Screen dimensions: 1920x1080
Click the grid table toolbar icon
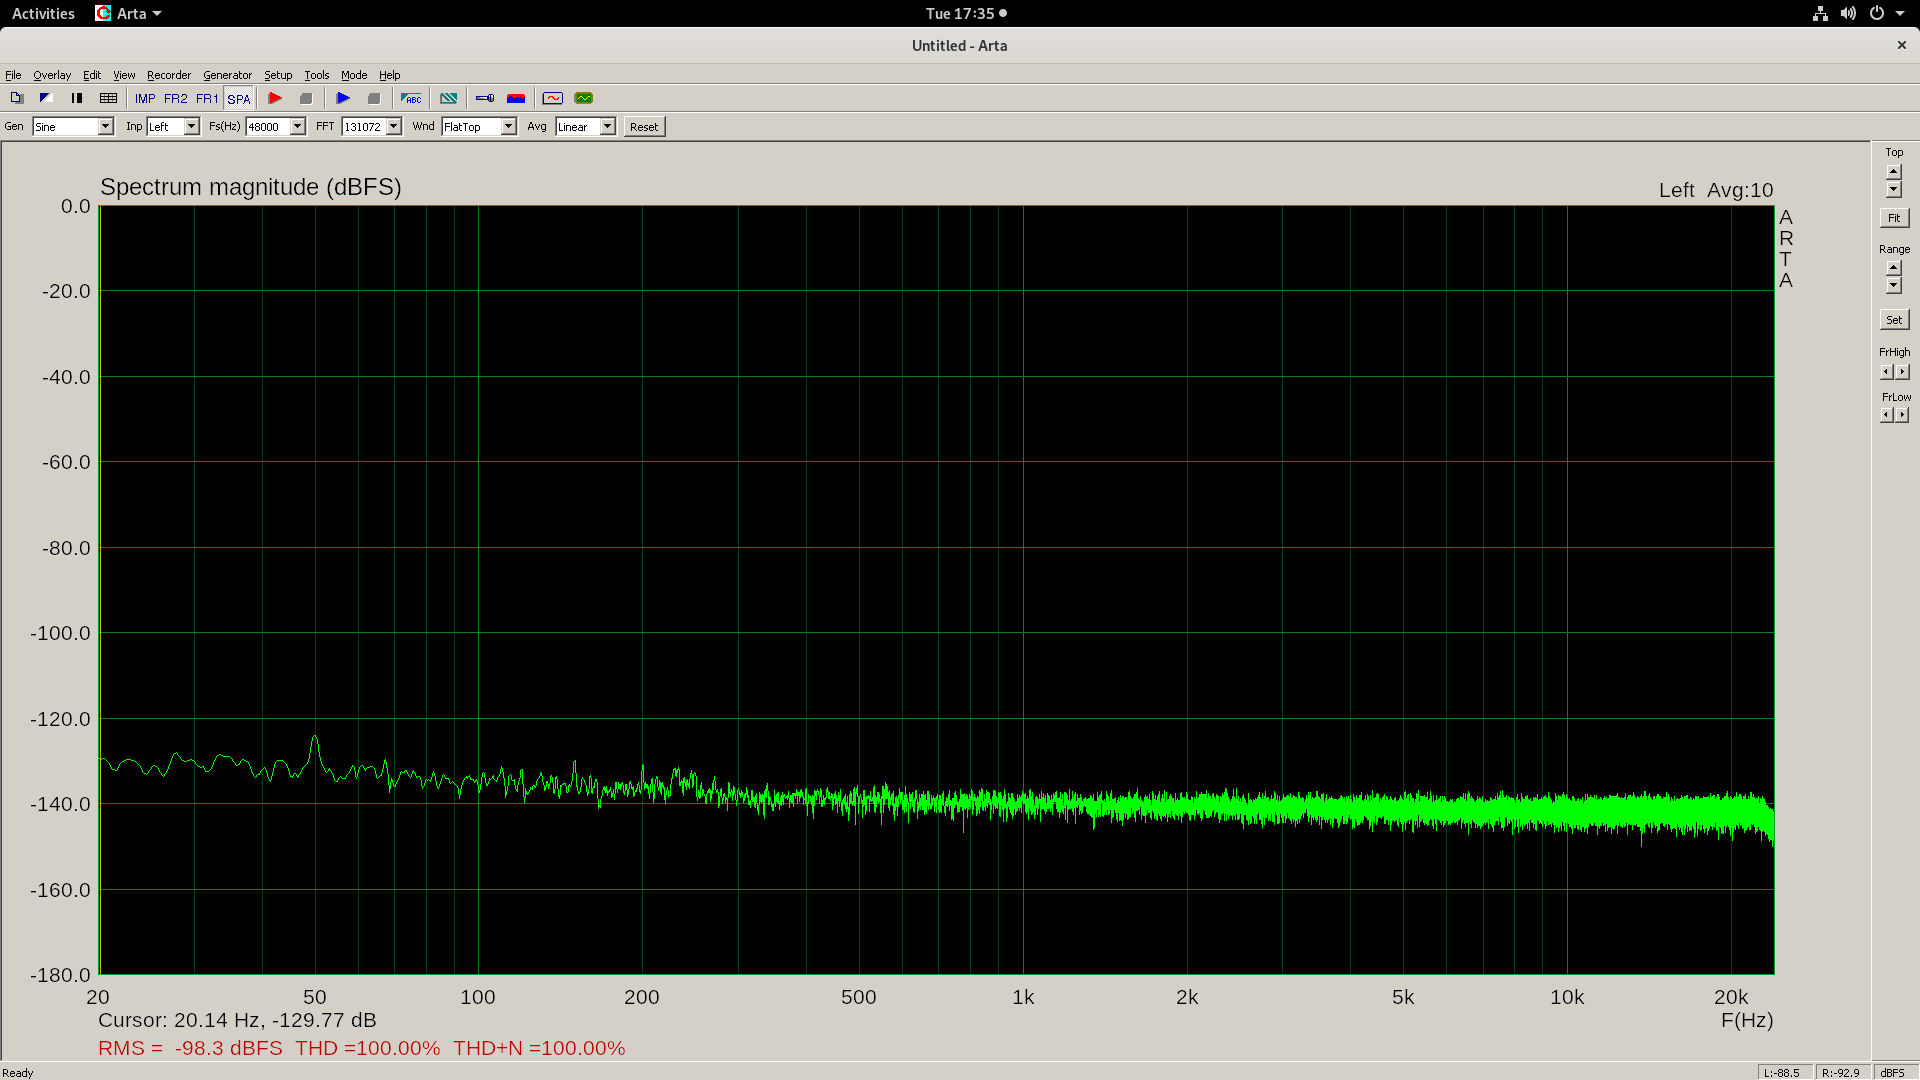click(109, 98)
